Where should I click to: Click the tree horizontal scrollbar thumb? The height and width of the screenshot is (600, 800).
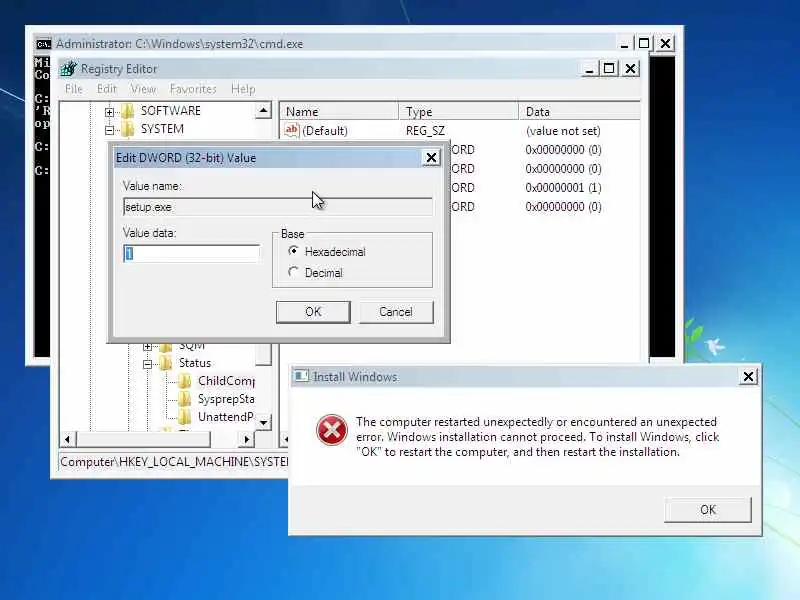click(x=143, y=439)
